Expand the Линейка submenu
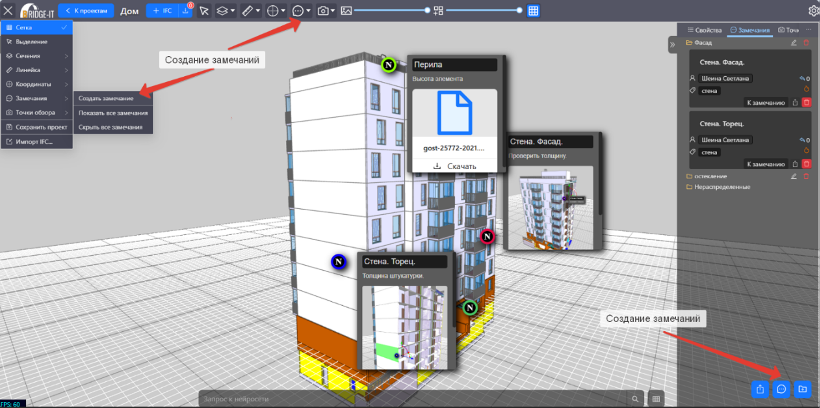 pyautogui.click(x=37, y=70)
